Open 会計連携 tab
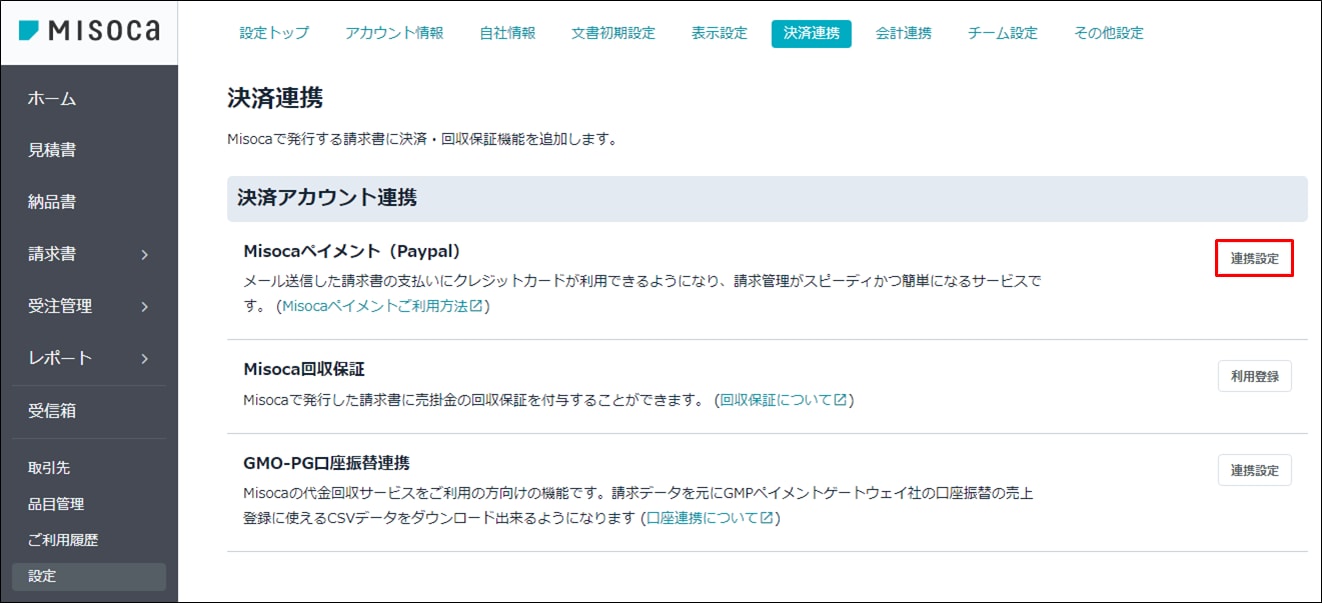 (x=903, y=33)
